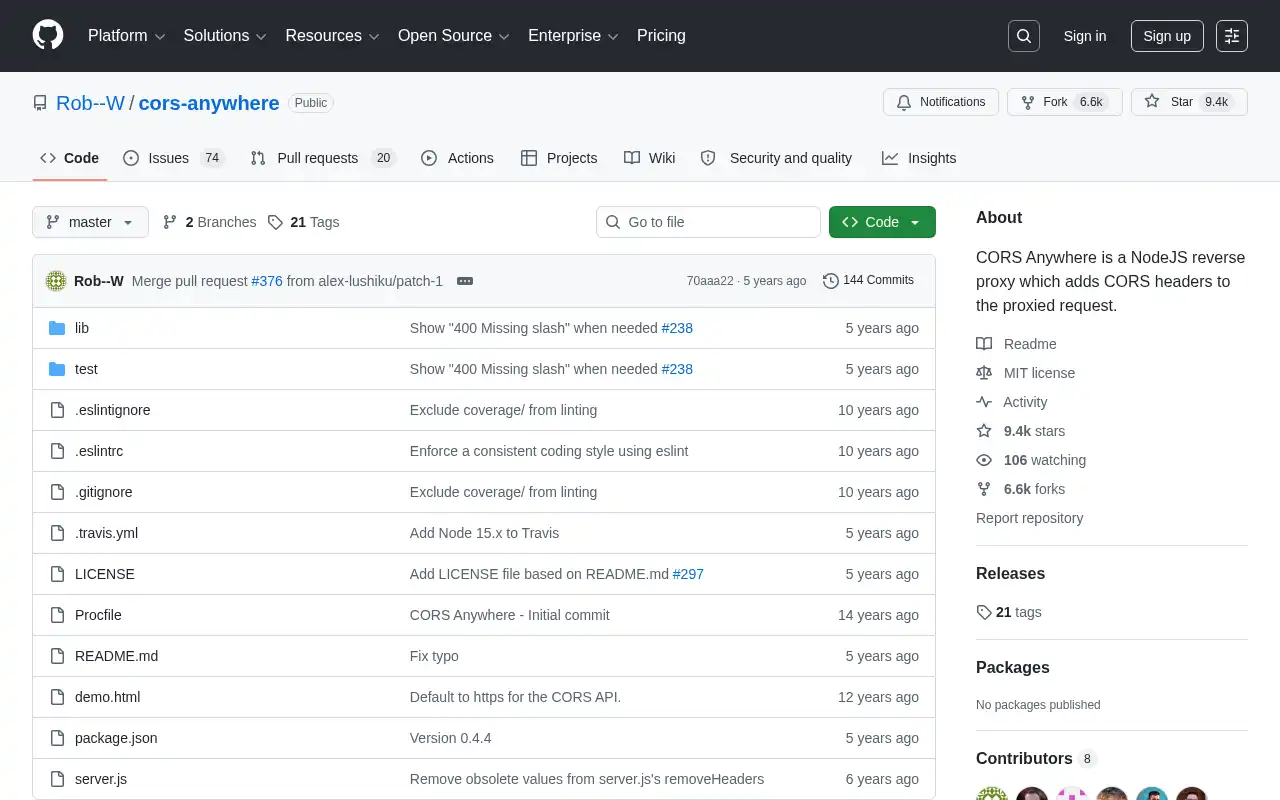
Task: Open the 'Version 0.4.4' commit message
Action: click(450, 738)
